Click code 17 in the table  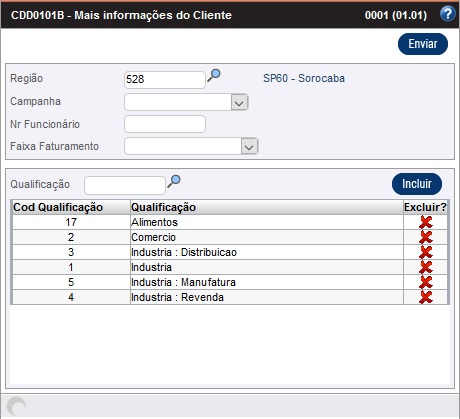[71, 222]
